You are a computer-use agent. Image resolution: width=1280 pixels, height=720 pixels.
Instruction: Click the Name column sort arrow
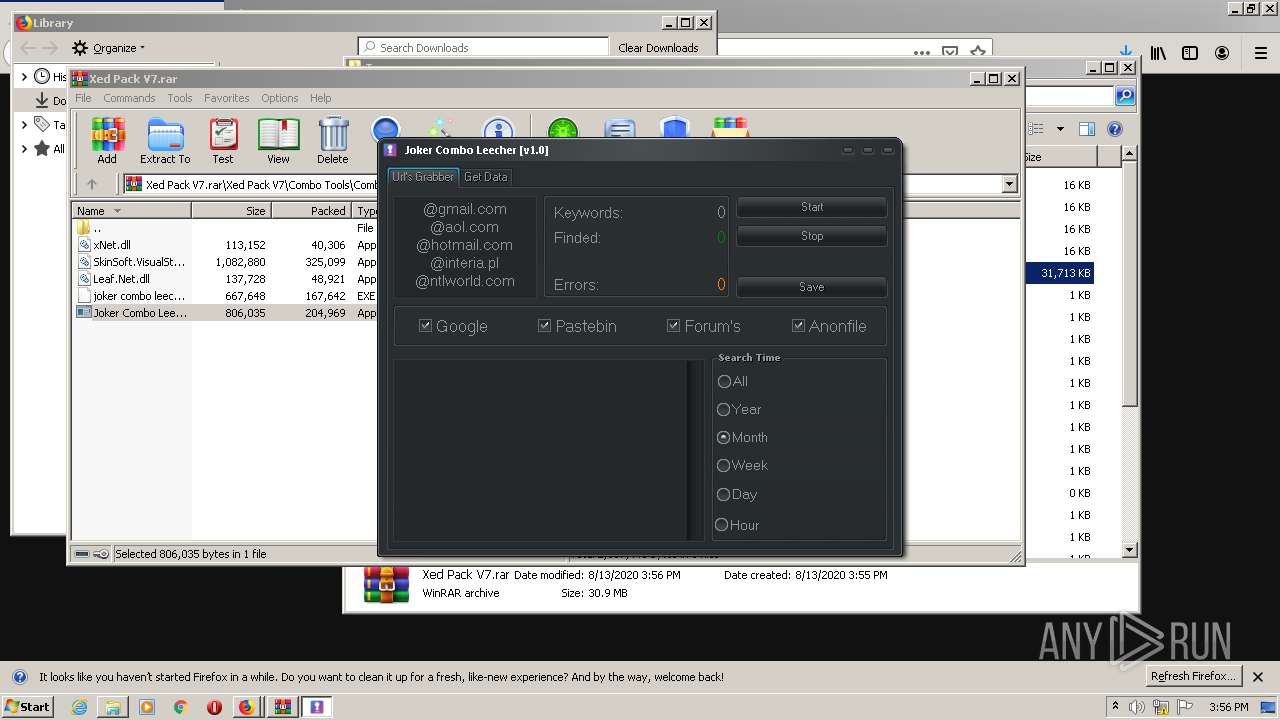117,211
